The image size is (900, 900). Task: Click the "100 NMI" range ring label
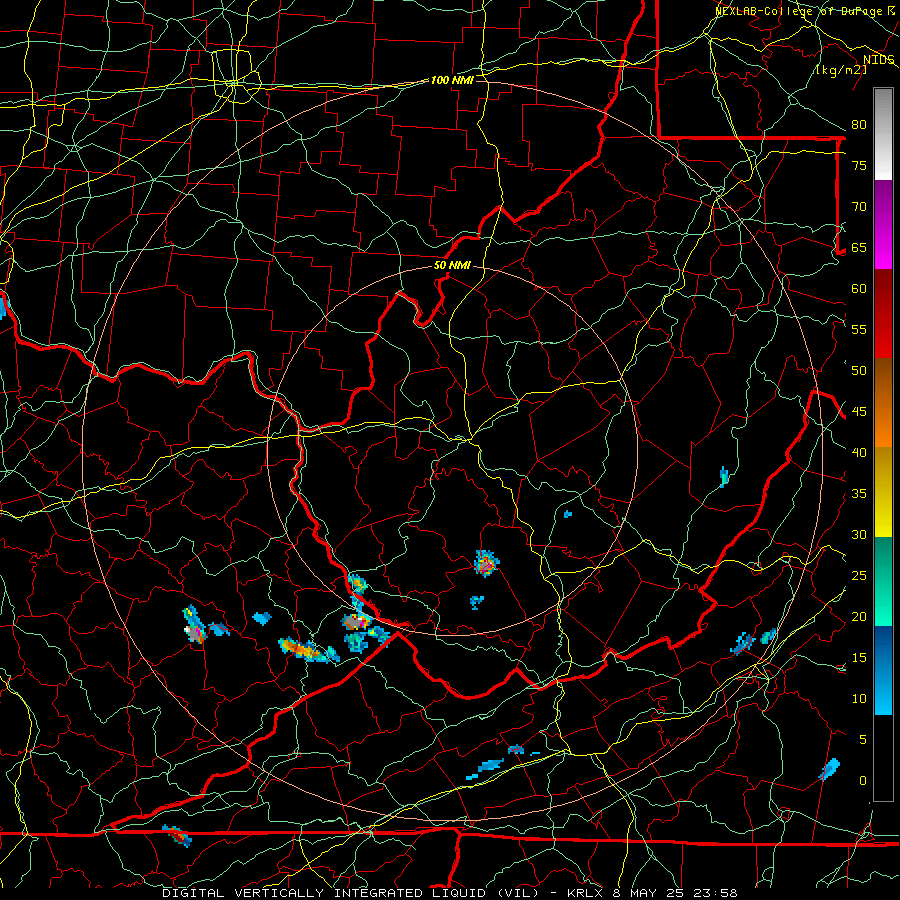pyautogui.click(x=452, y=80)
